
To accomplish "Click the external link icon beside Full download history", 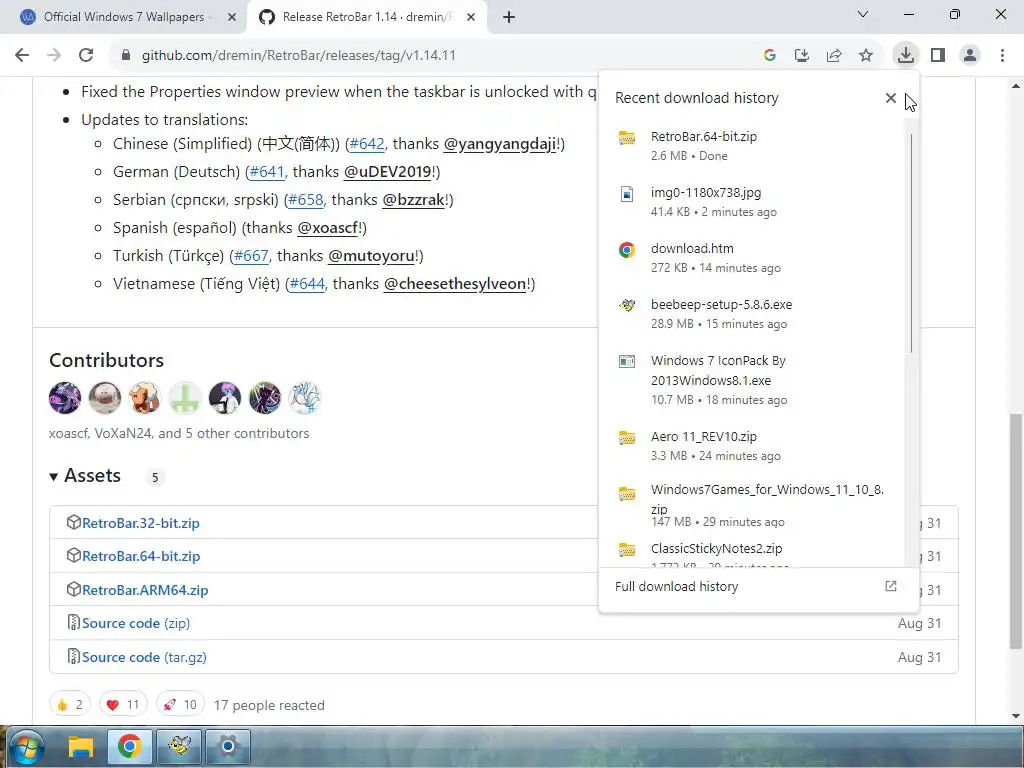I will pyautogui.click(x=890, y=586).
